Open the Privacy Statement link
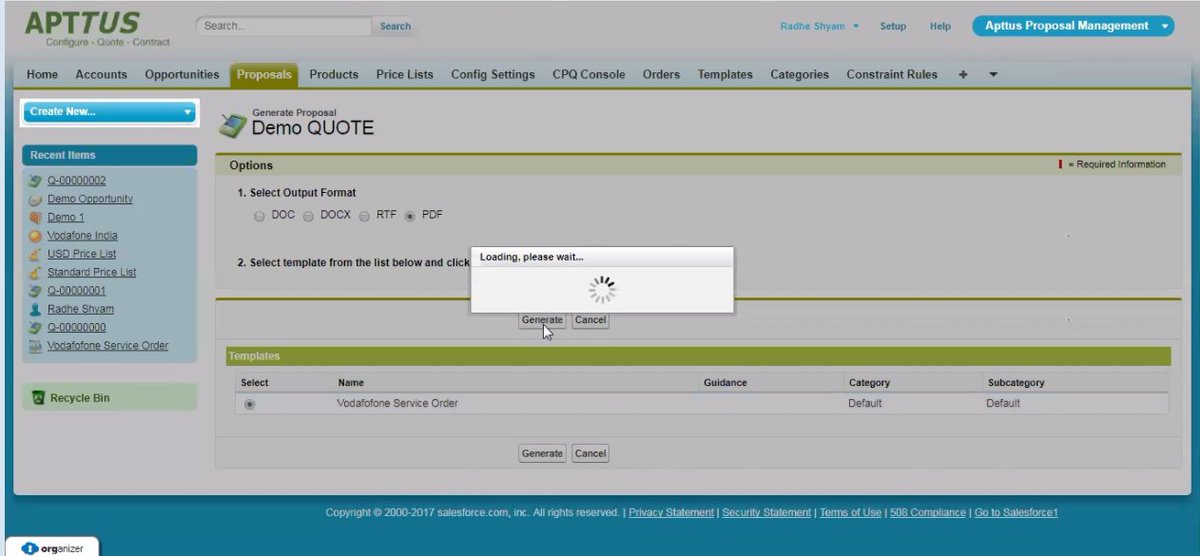 click(x=671, y=512)
